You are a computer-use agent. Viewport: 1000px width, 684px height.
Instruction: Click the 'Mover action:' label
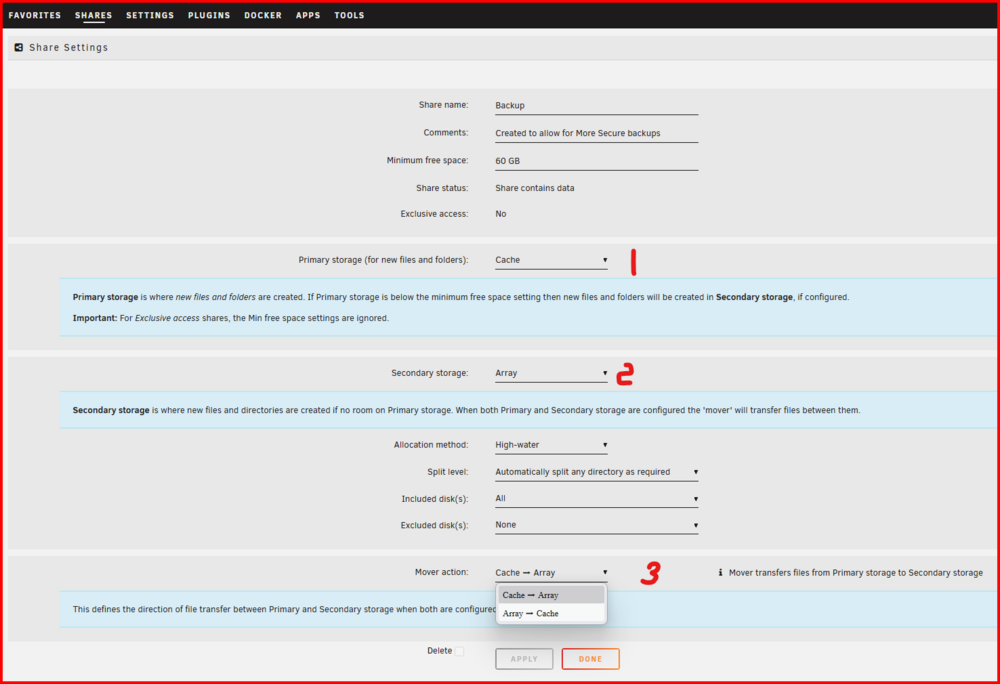pos(441,572)
